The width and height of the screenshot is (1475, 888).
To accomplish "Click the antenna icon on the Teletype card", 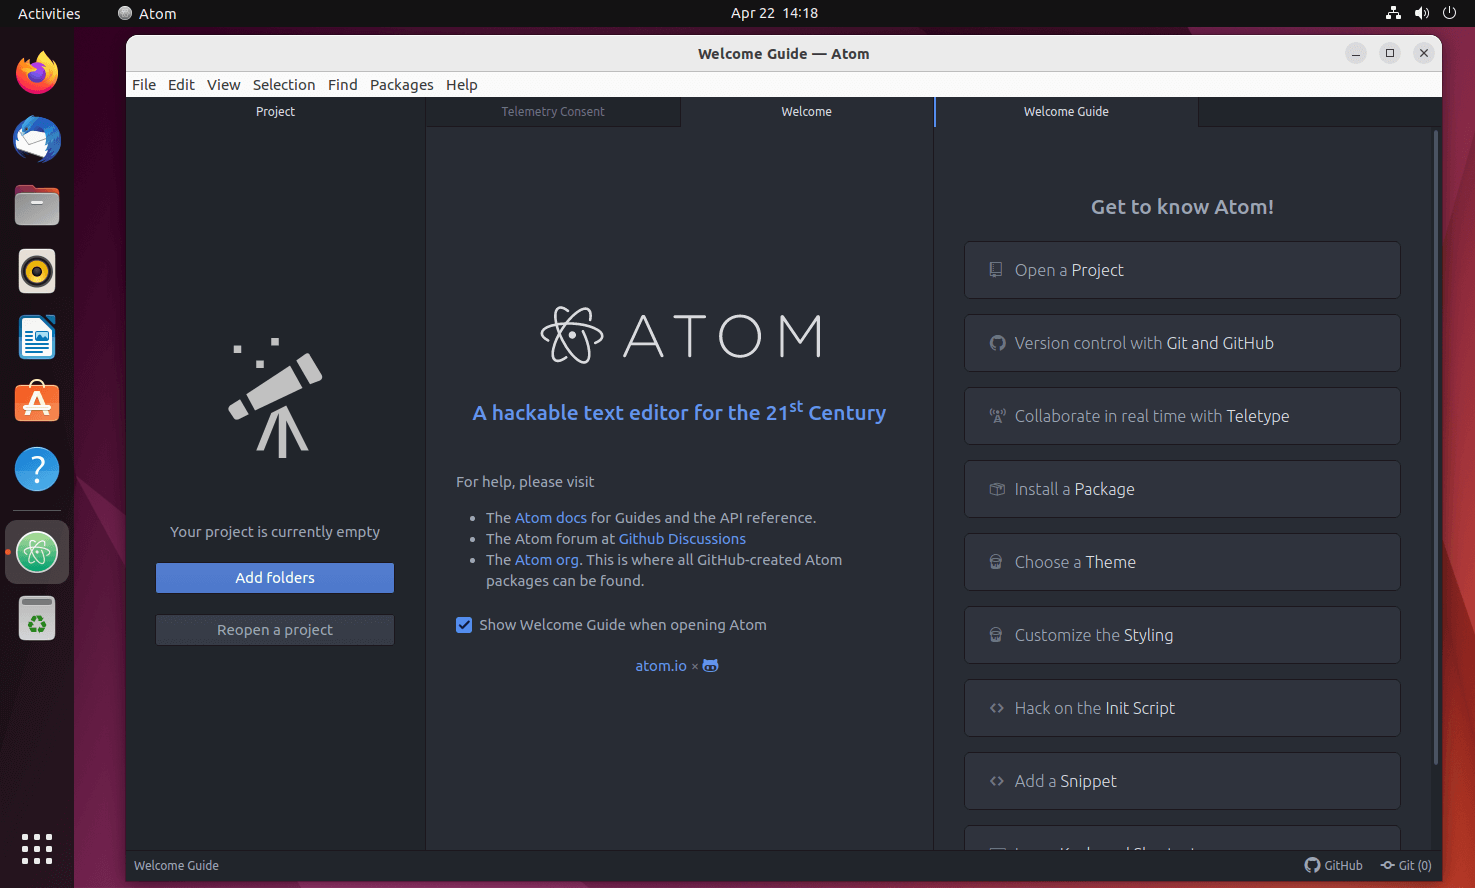I will (996, 415).
